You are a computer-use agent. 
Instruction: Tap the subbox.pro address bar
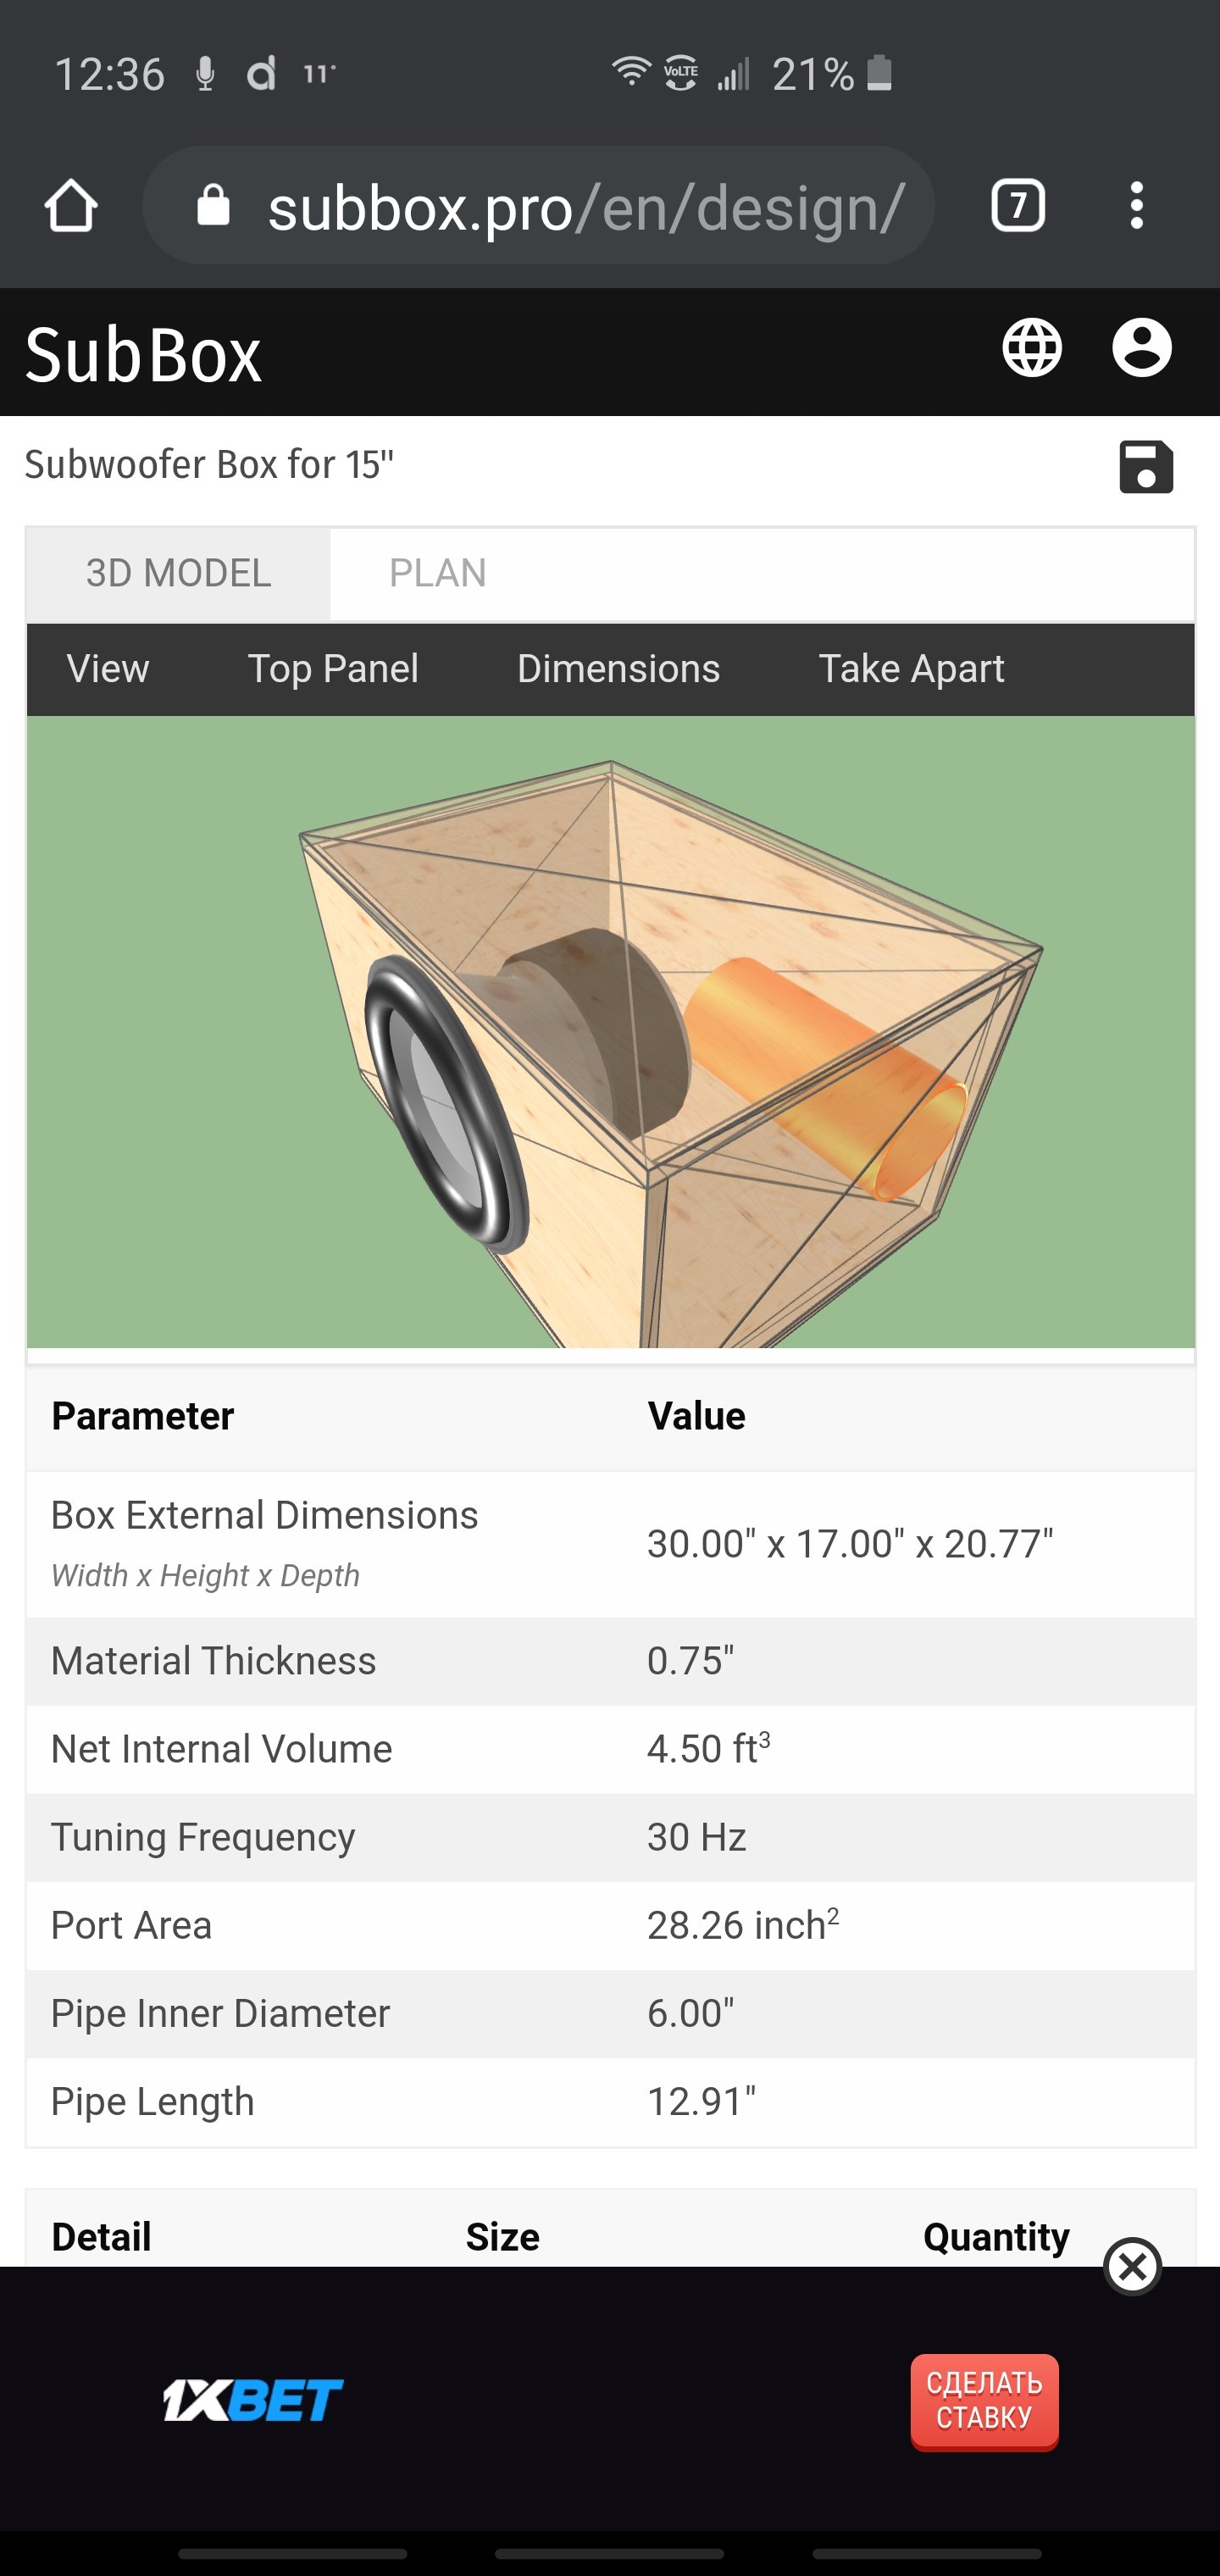click(585, 208)
